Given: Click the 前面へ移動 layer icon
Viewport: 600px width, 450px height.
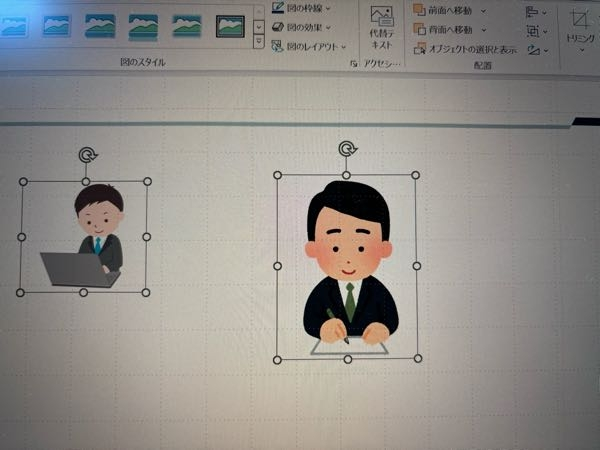Looking at the screenshot, I should click(419, 10).
